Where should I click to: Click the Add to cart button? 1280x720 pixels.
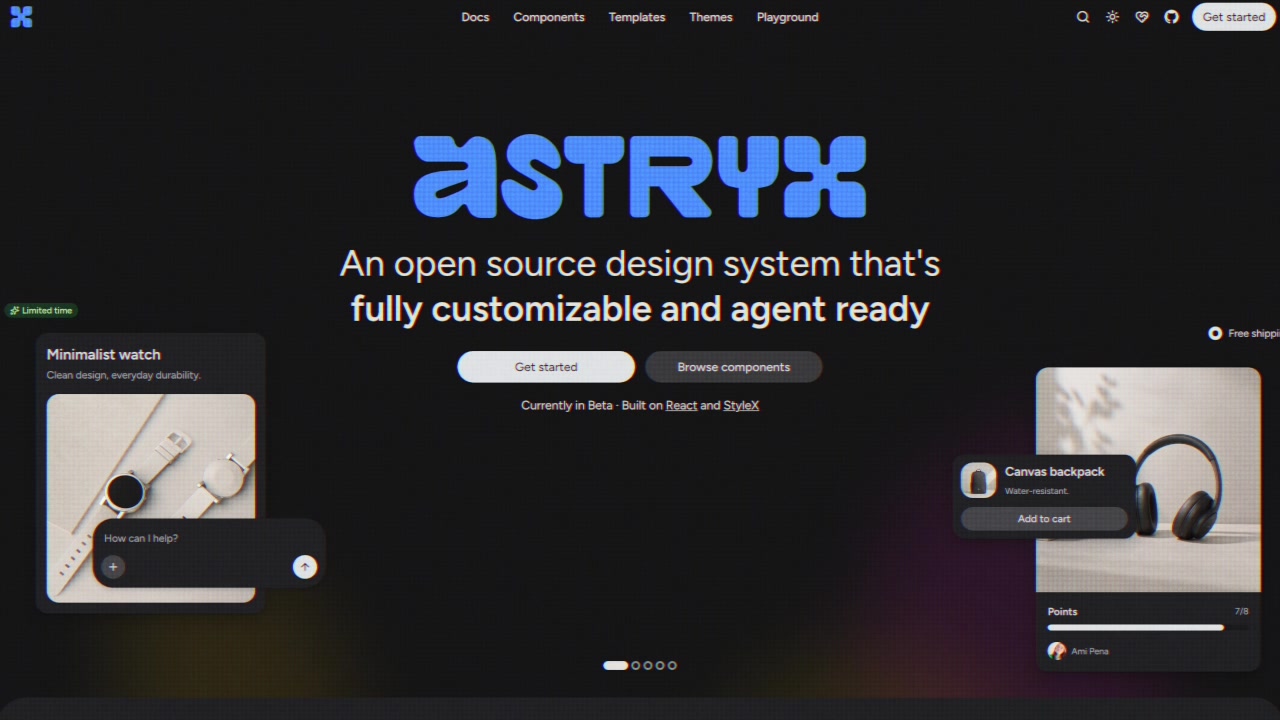(1044, 519)
